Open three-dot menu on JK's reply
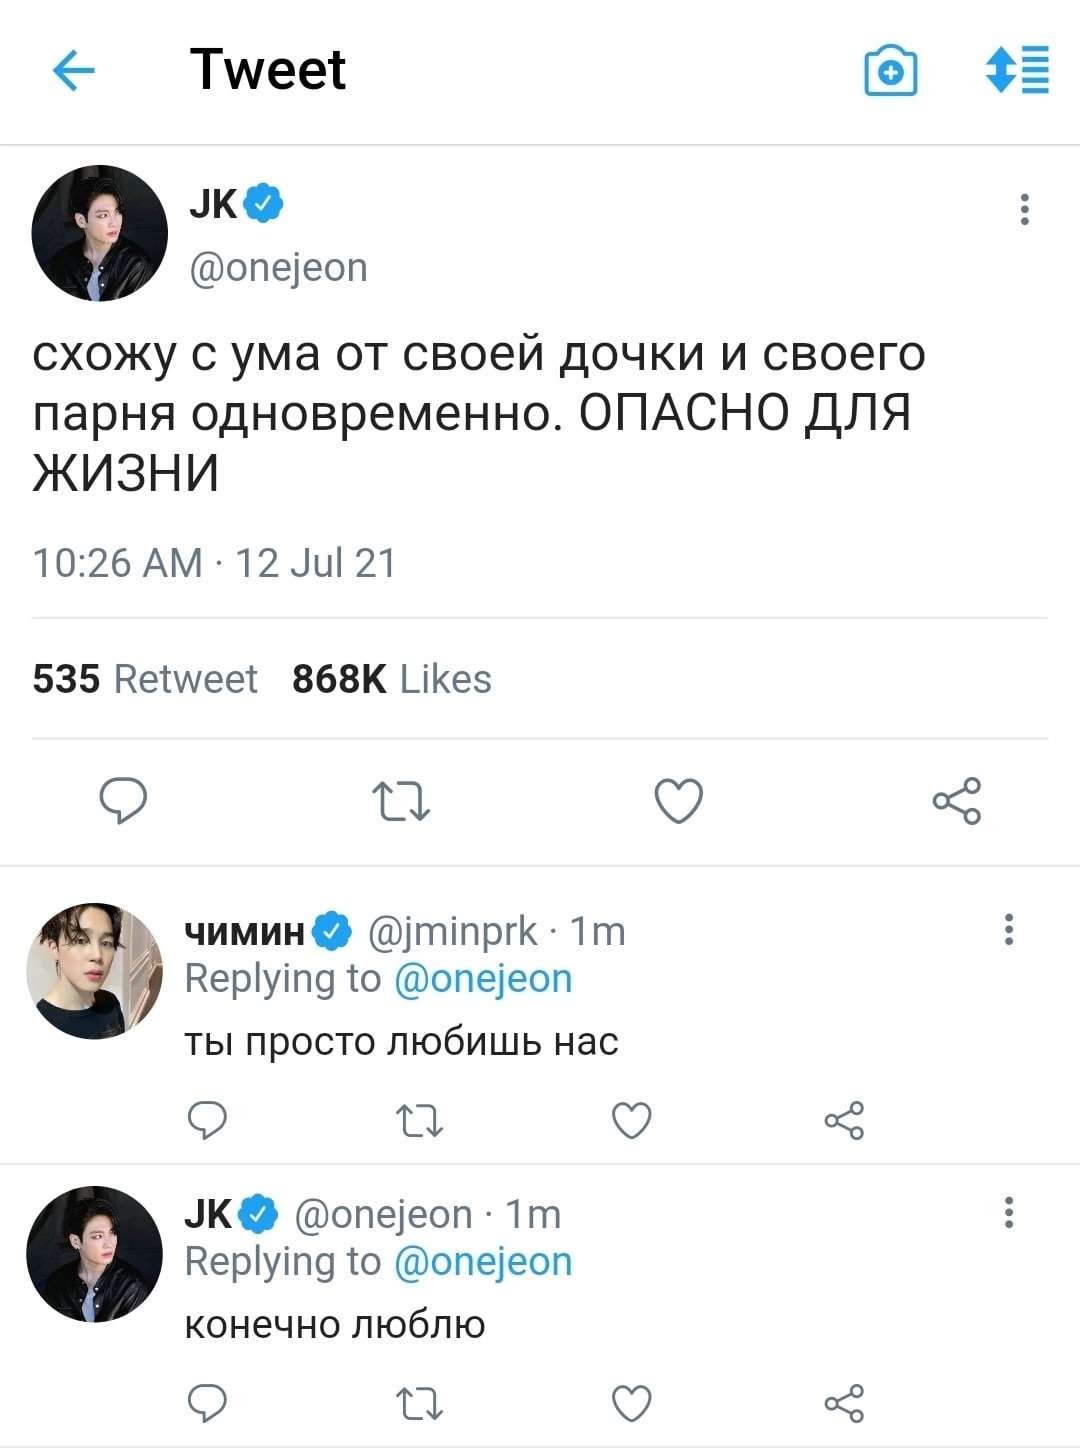This screenshot has height=1448, width=1080. point(1009,1212)
